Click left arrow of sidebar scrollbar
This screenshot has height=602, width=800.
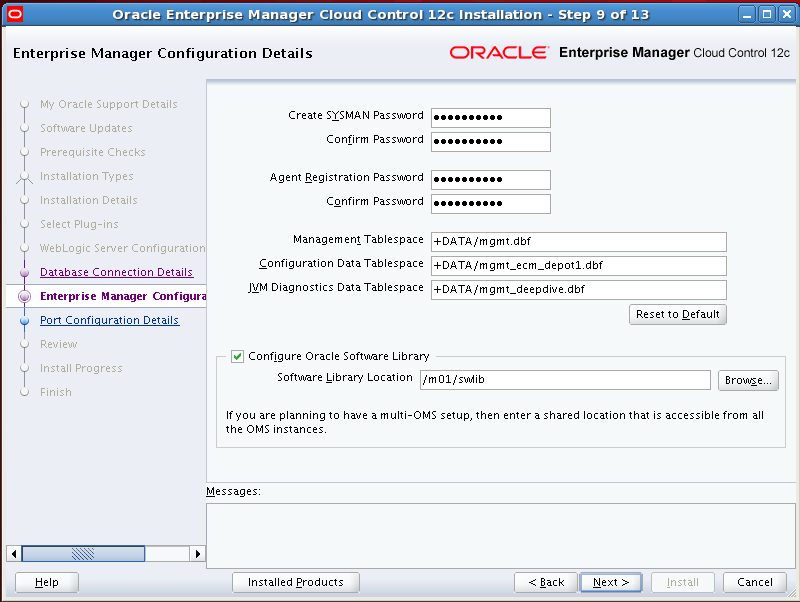pos(14,554)
